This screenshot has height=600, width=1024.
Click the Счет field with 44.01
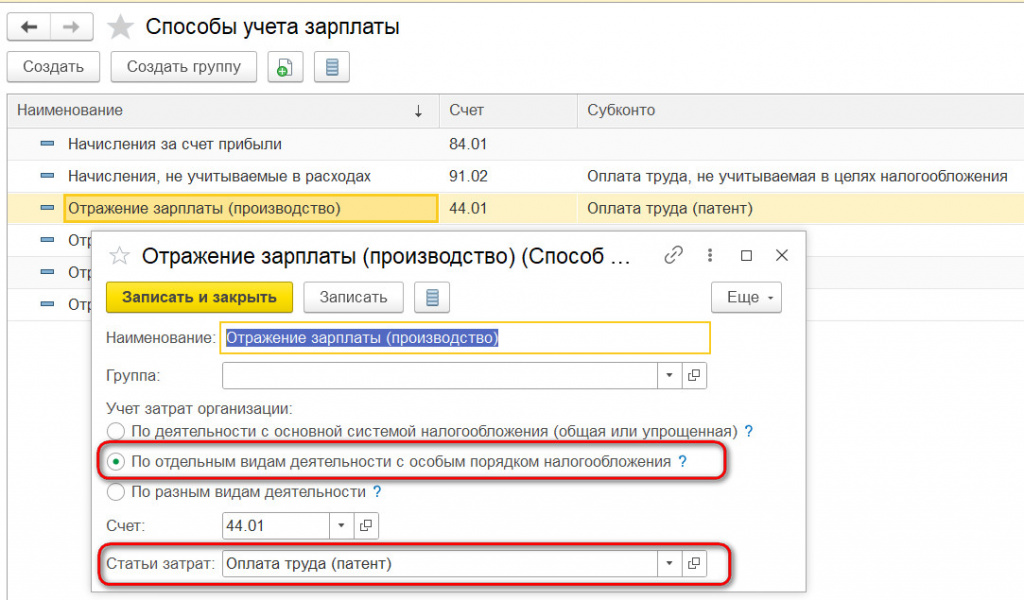click(x=276, y=526)
